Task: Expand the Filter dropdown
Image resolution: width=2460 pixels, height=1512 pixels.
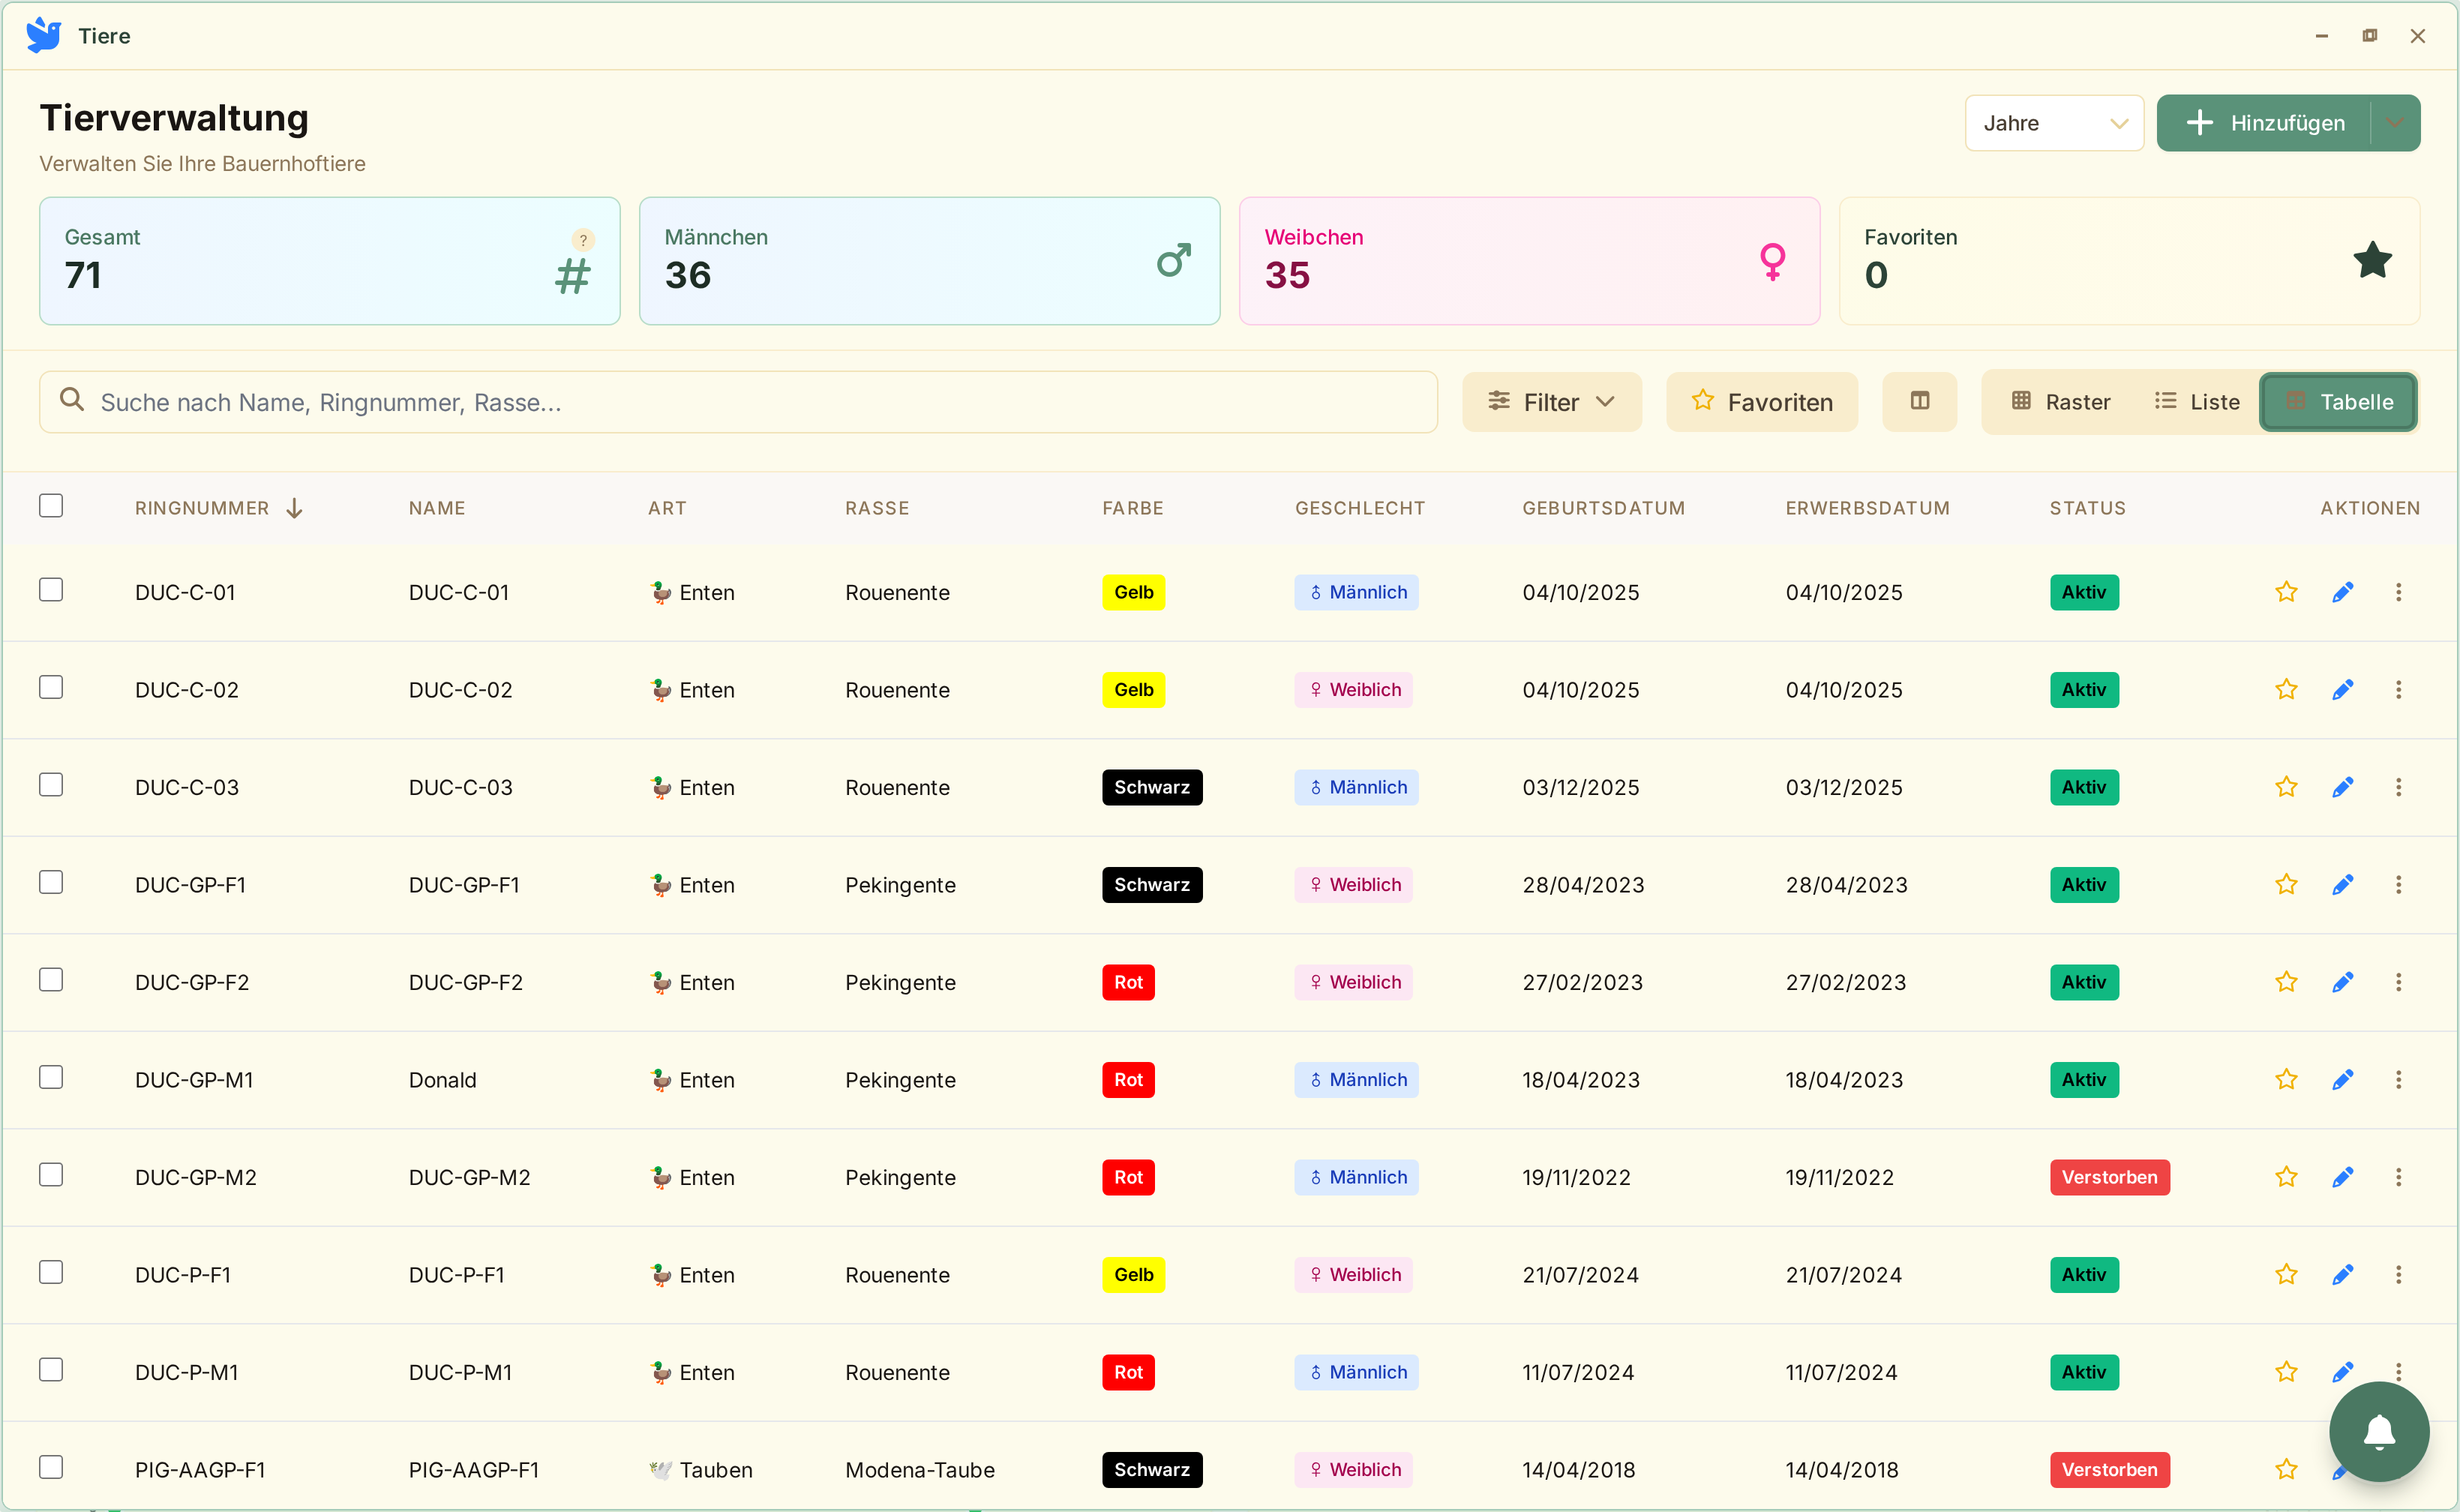Action: click(1550, 402)
